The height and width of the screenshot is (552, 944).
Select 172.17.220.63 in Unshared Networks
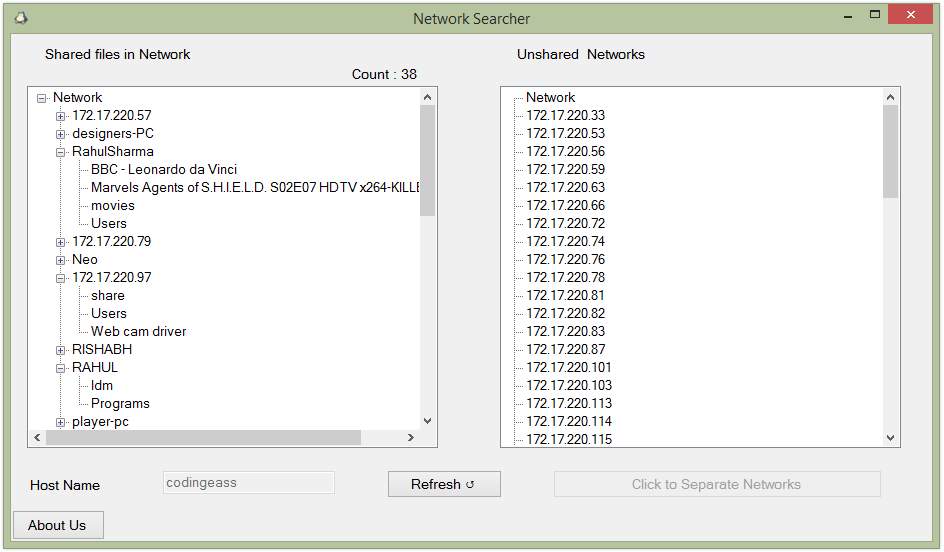(x=565, y=188)
